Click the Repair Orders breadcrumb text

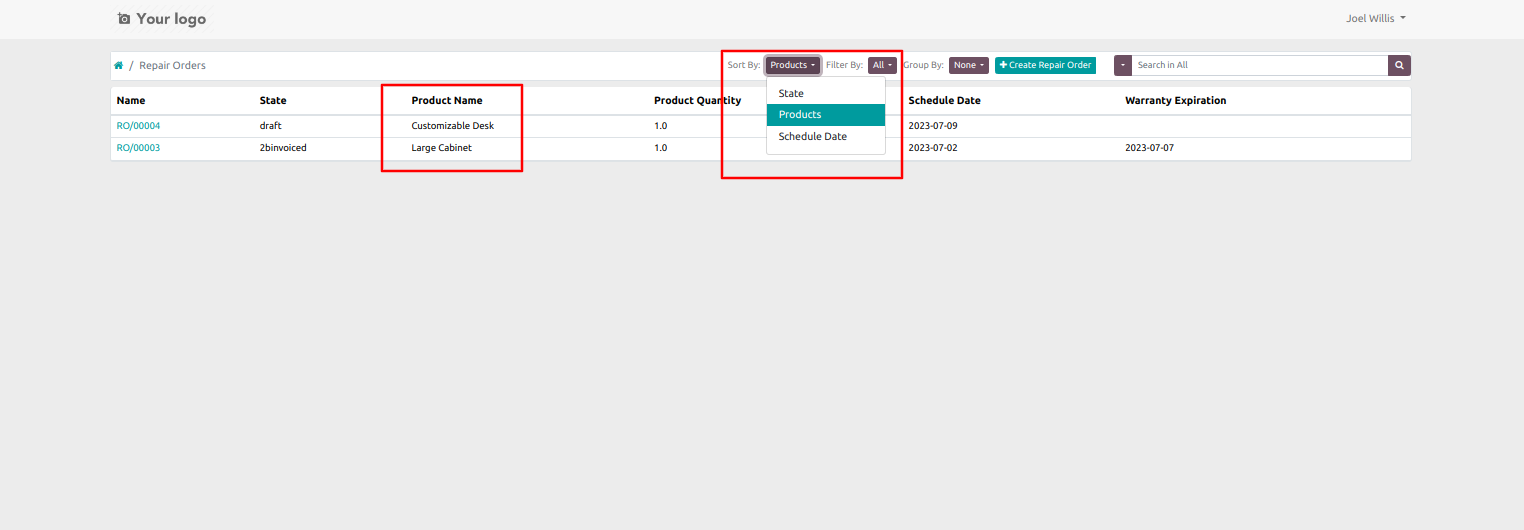[172, 66]
